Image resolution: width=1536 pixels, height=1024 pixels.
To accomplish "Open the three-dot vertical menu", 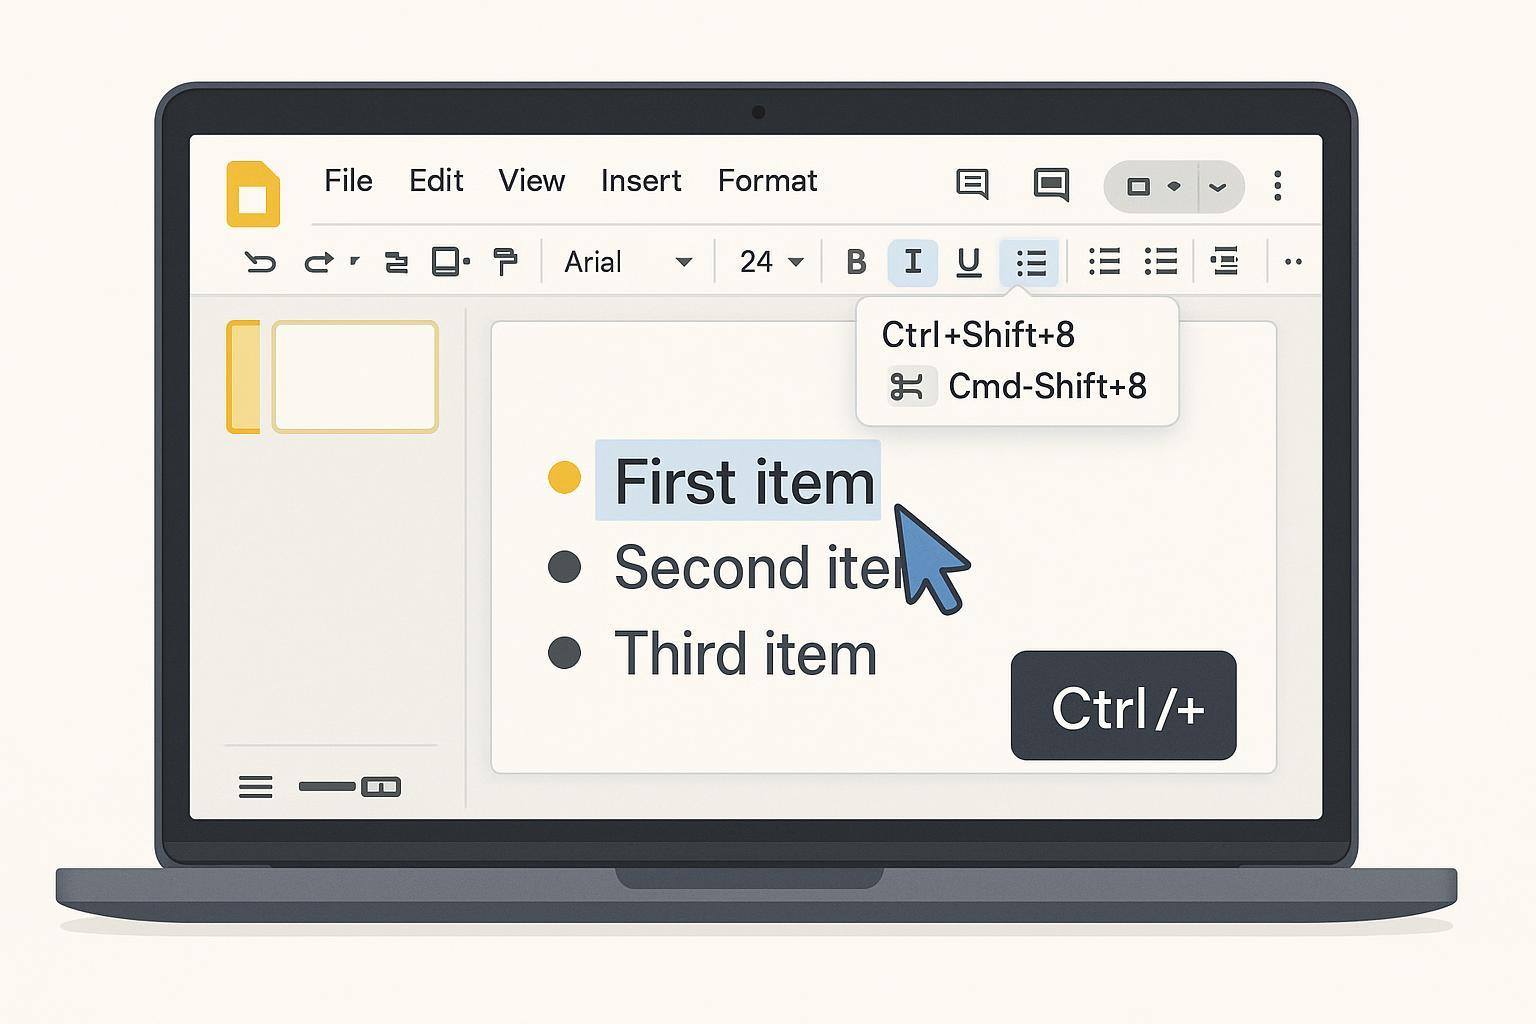I will click(1277, 186).
